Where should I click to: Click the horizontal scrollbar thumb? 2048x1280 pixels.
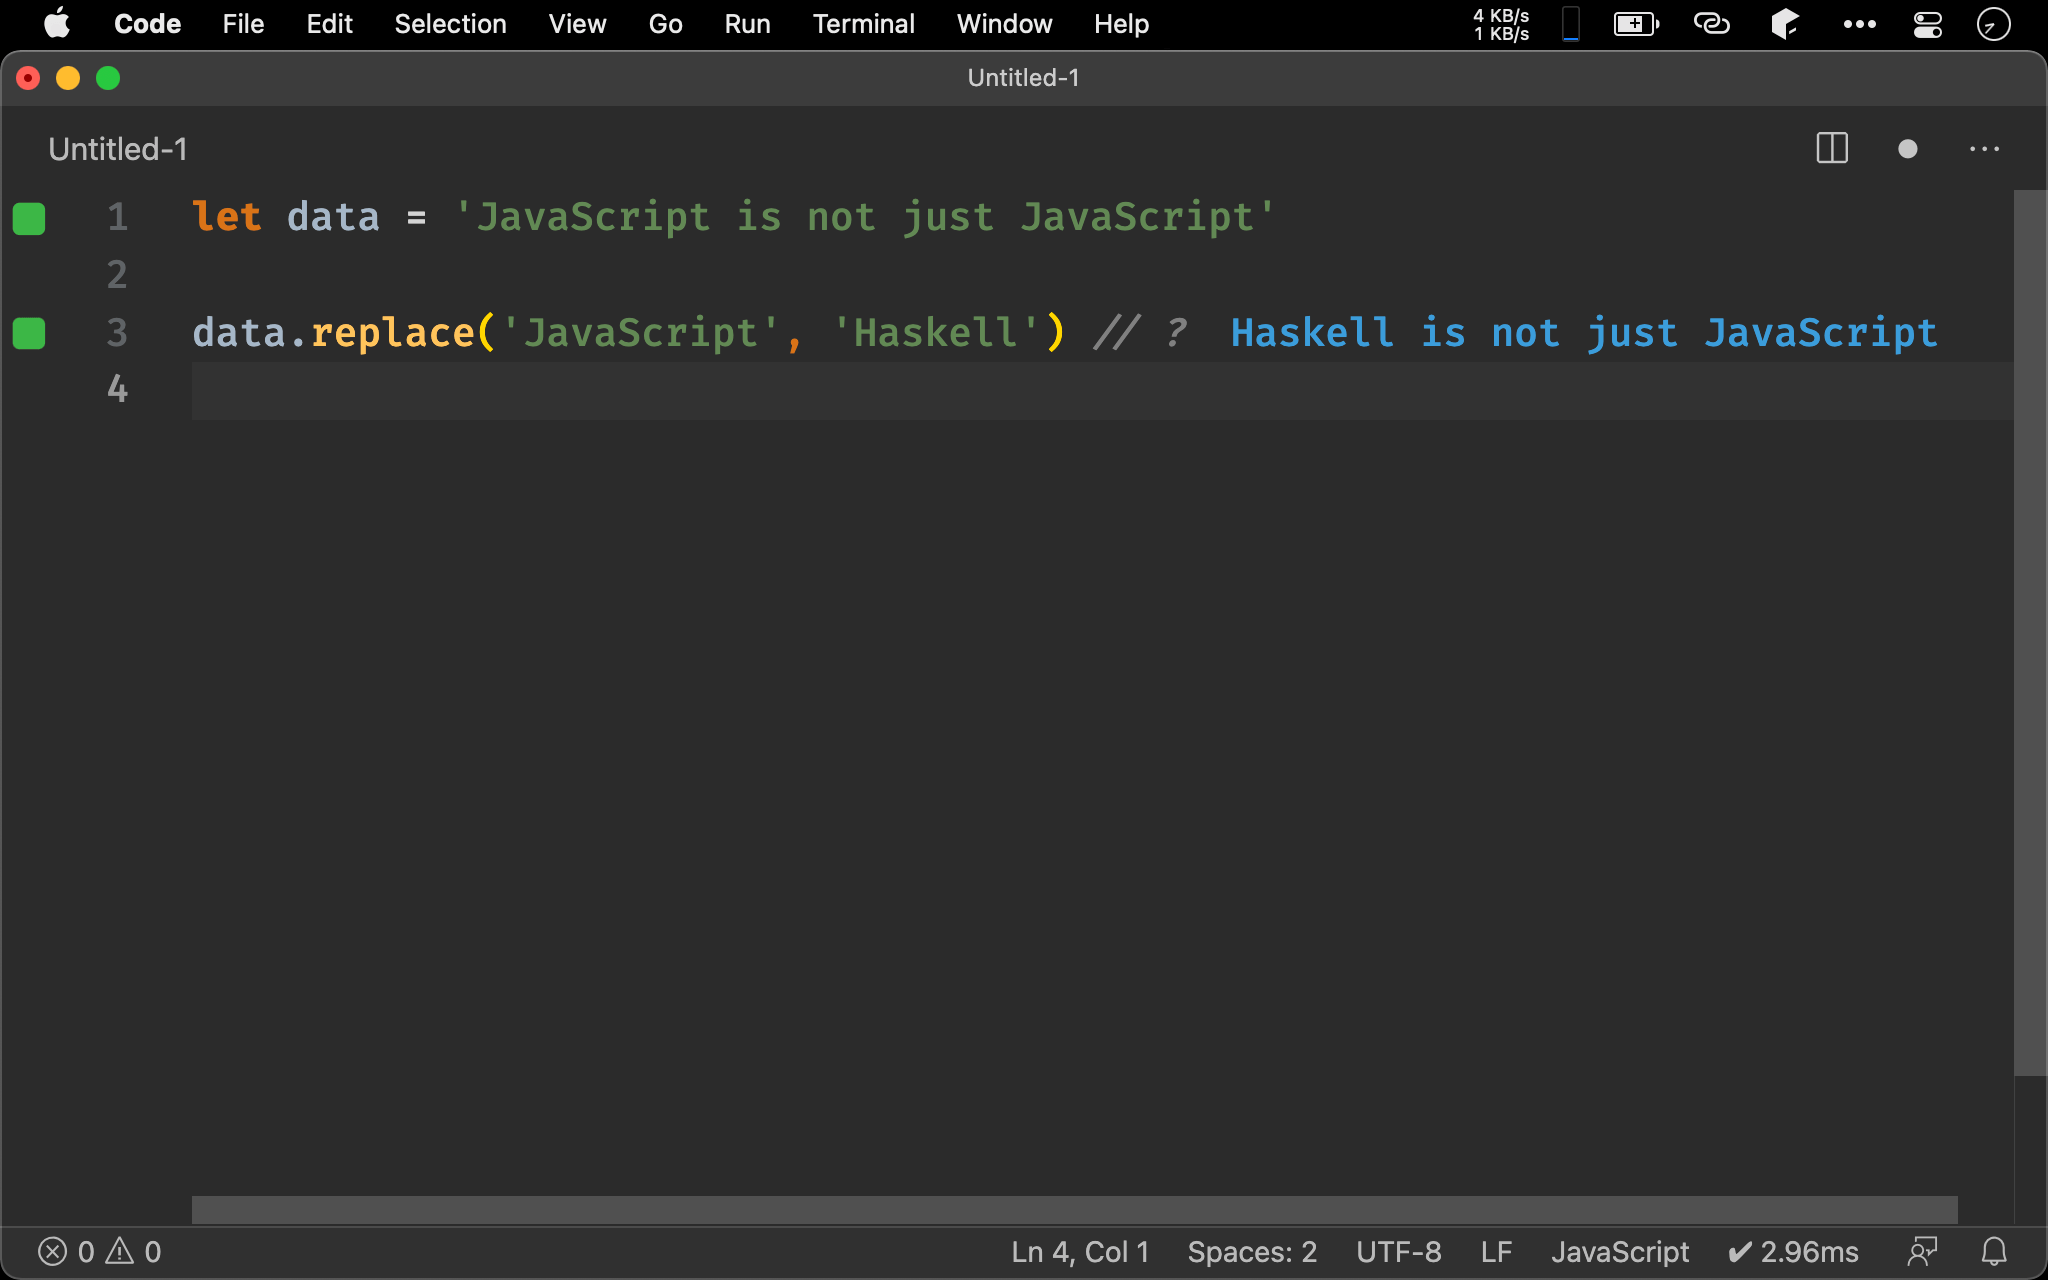[x=1075, y=1209]
